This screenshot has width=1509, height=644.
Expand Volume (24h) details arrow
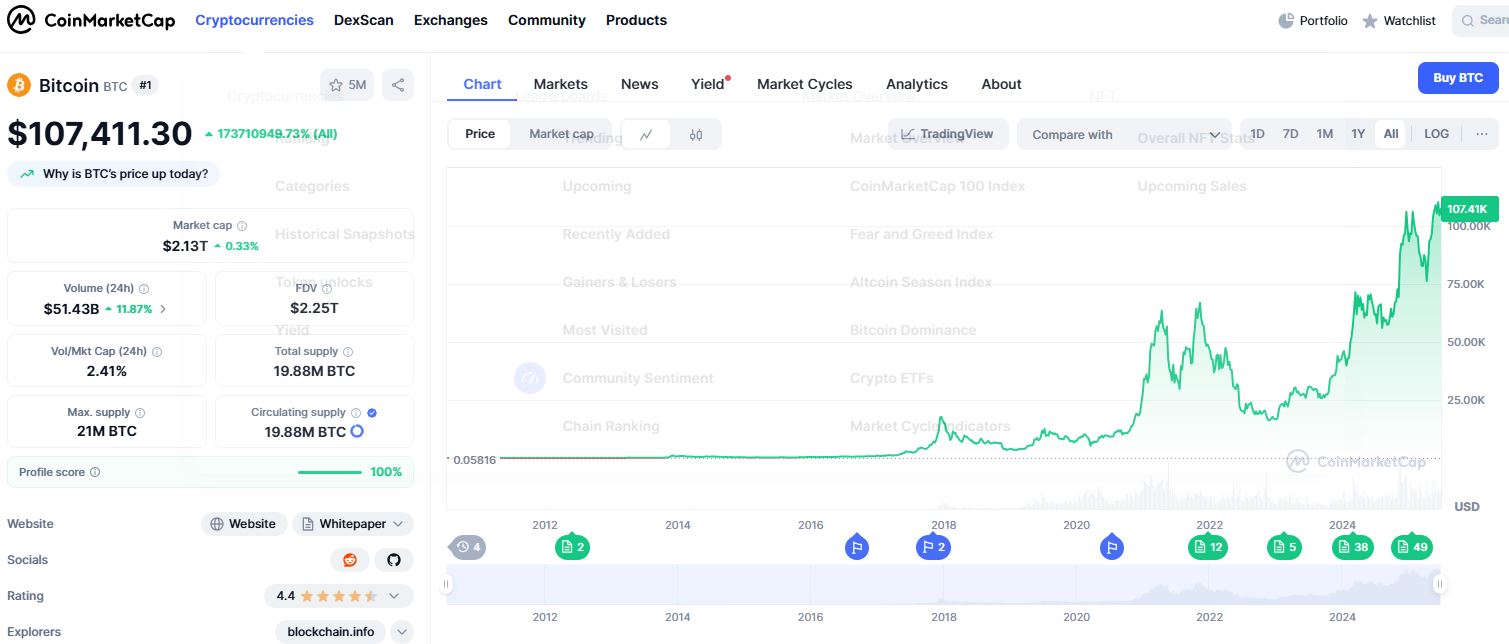pos(163,309)
